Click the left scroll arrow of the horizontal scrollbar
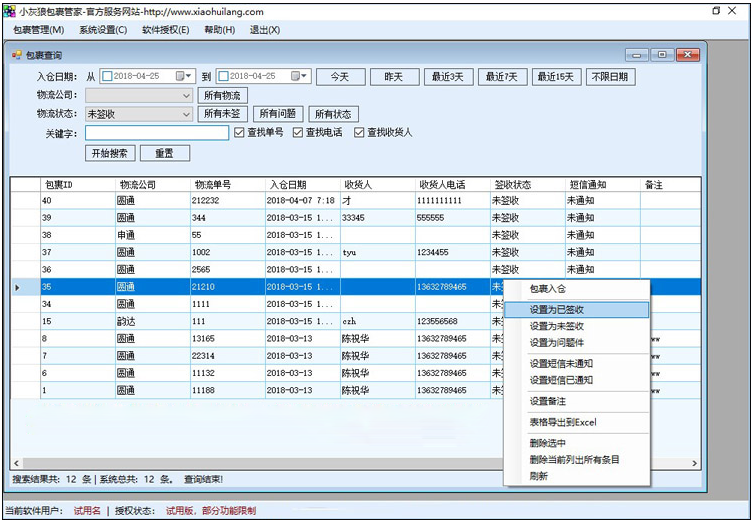 click(16, 463)
